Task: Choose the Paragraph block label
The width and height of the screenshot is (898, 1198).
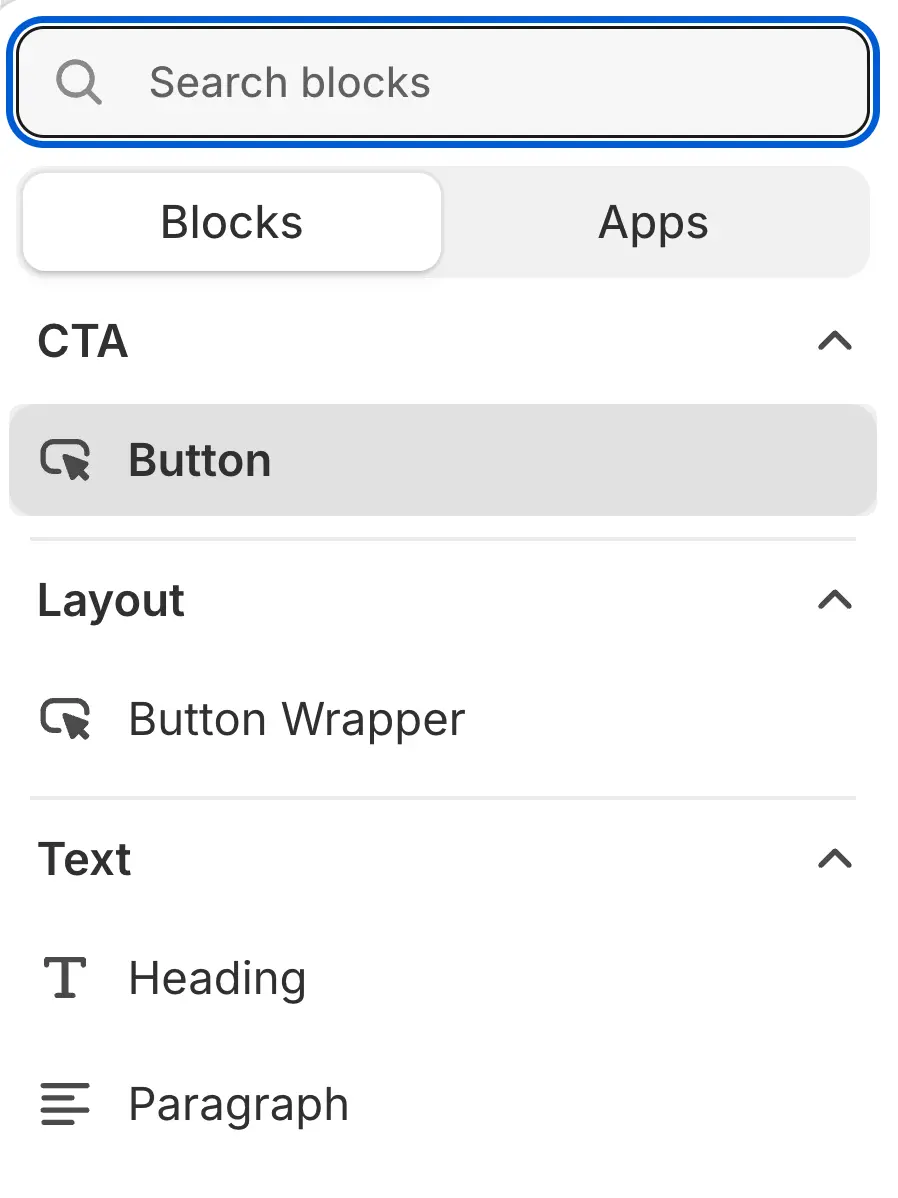Action: coord(239,1105)
